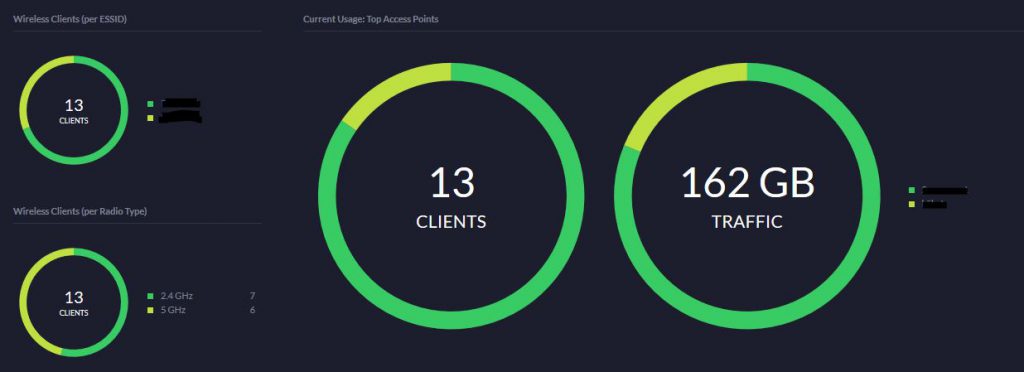Click green swatch in Top Access Points legend

tap(912, 191)
